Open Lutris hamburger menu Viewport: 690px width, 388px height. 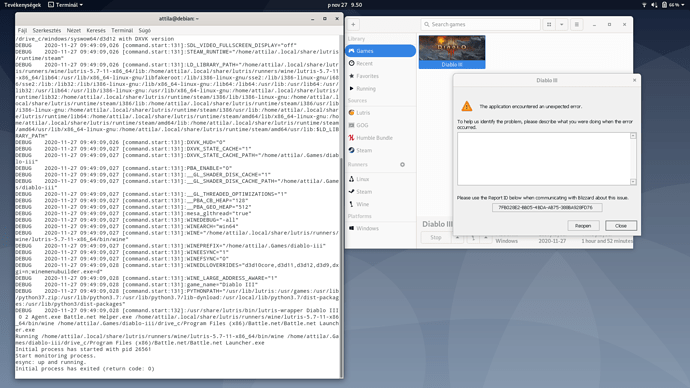click(576, 25)
